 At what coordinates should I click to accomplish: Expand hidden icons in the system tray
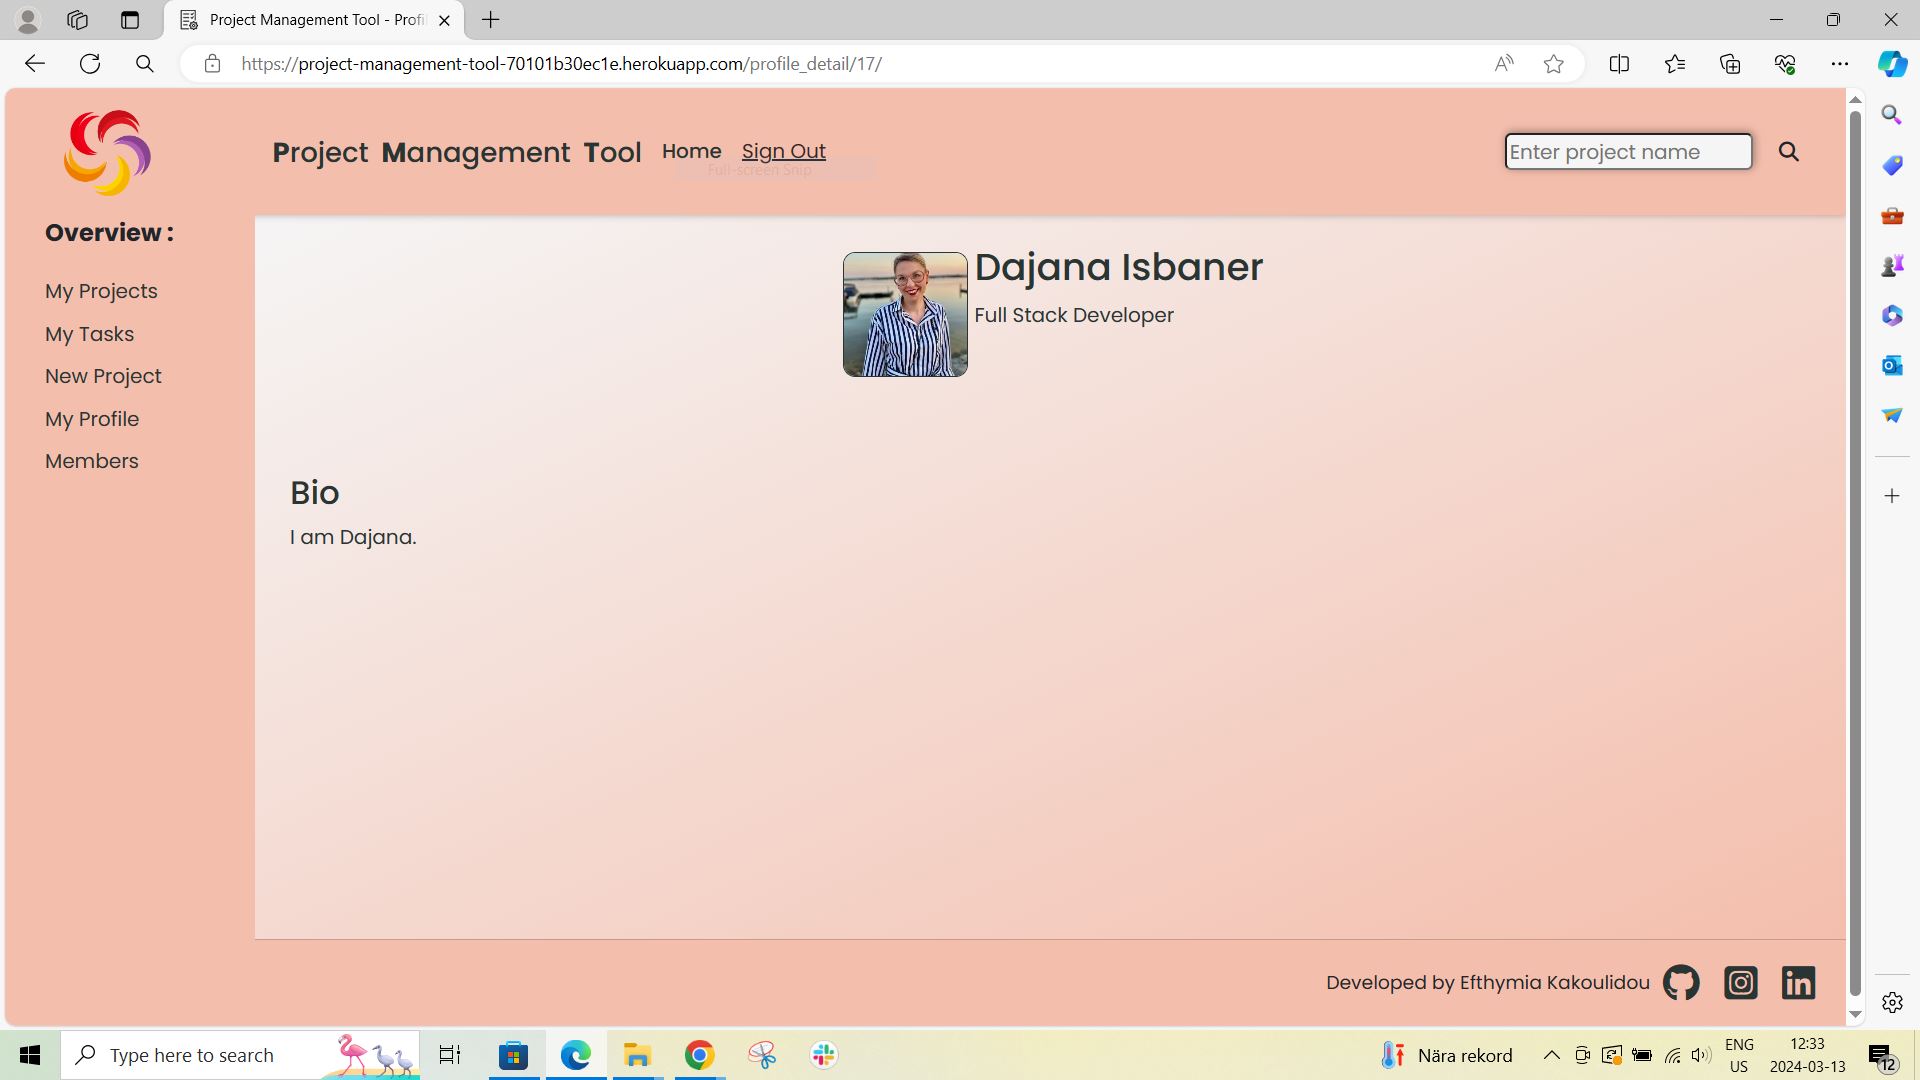point(1551,1054)
